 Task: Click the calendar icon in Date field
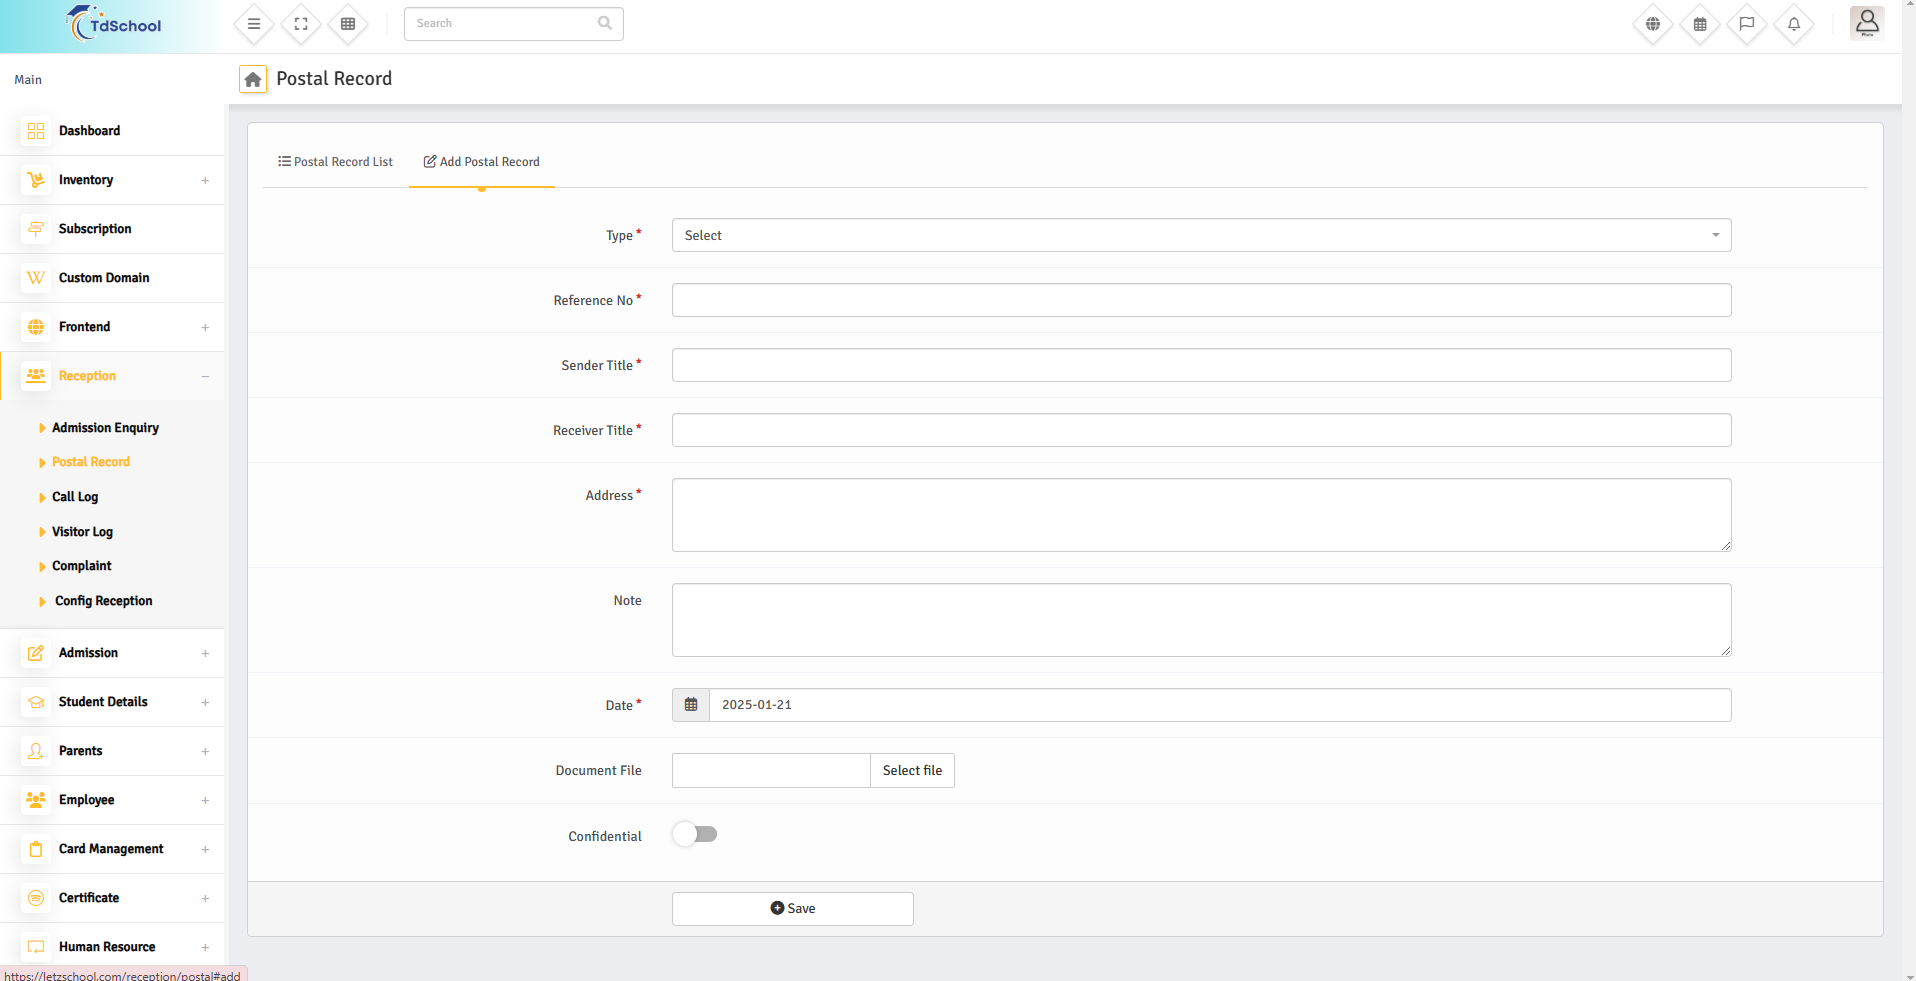pos(691,705)
